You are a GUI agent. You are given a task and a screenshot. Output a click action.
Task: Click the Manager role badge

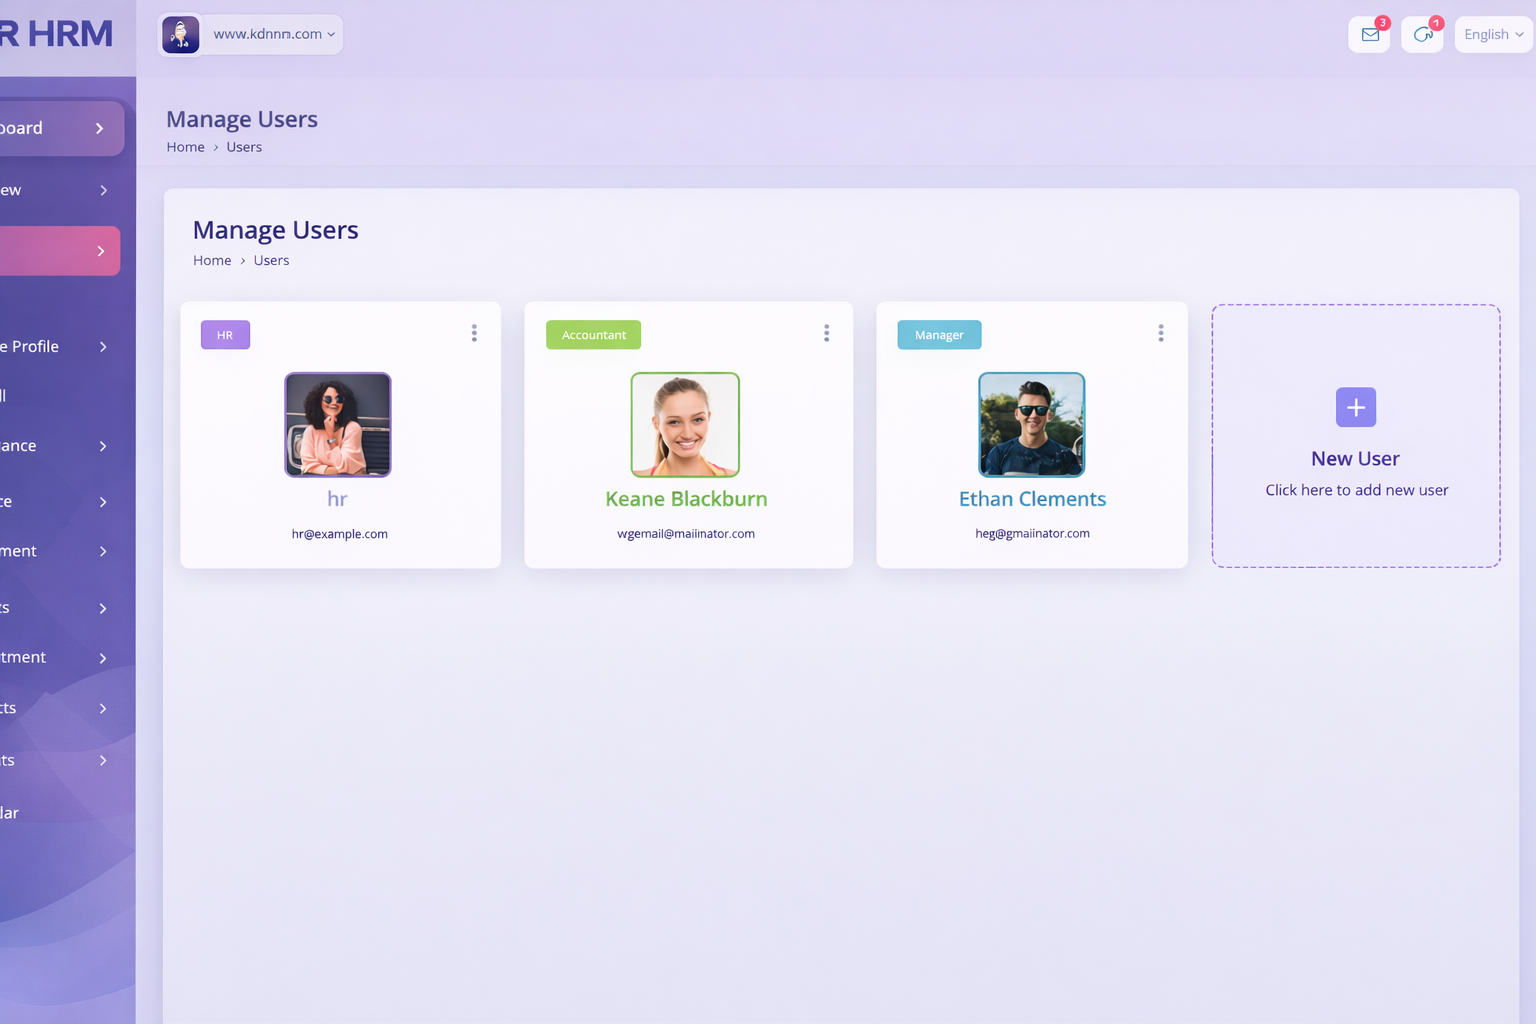pos(939,335)
